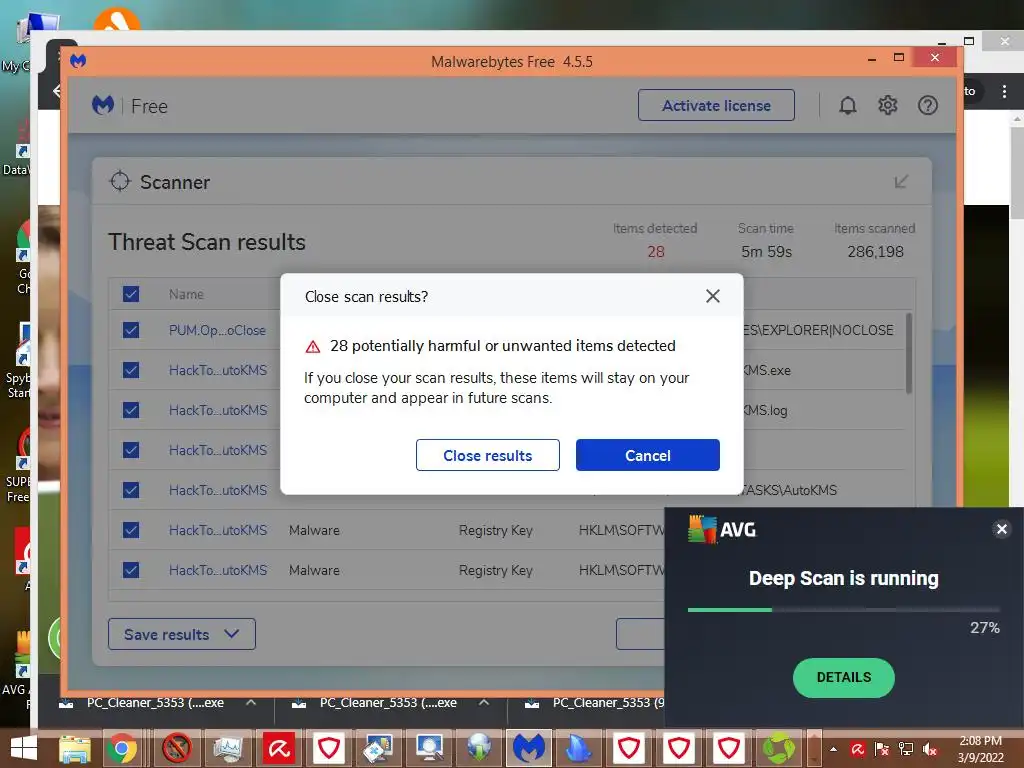Click the Malwarebytes logo beside Free
1024x768 pixels.
[x=103, y=105]
